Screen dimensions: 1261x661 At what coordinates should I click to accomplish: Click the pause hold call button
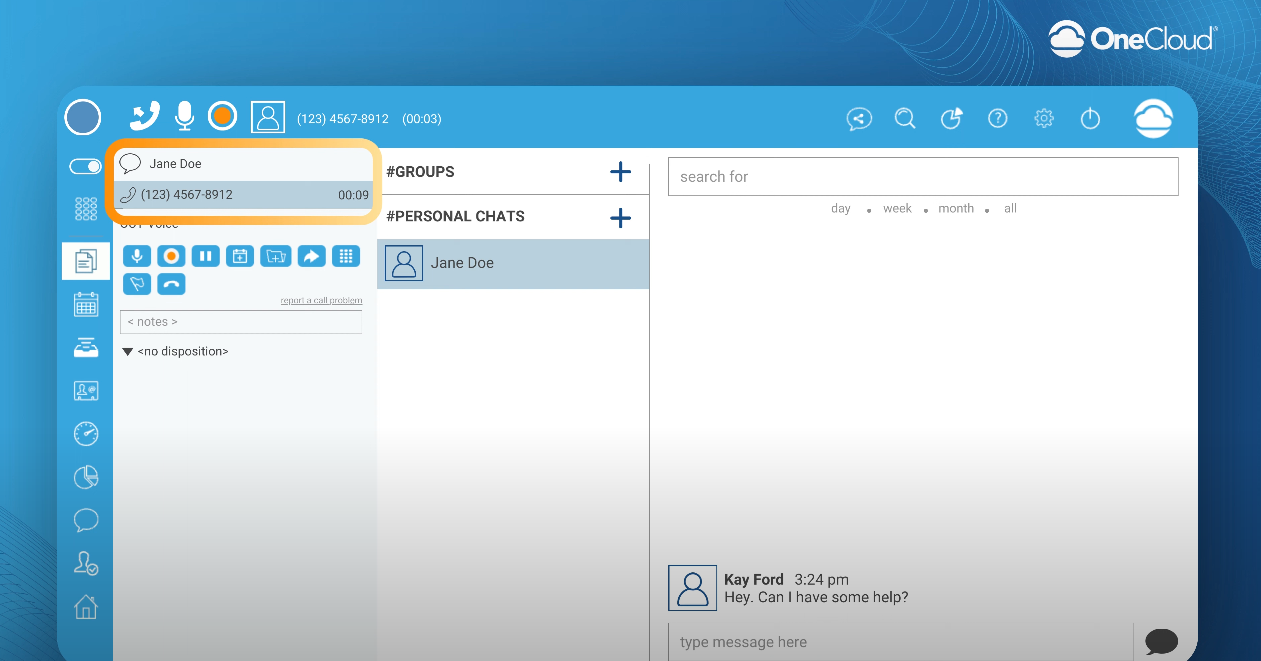click(205, 257)
